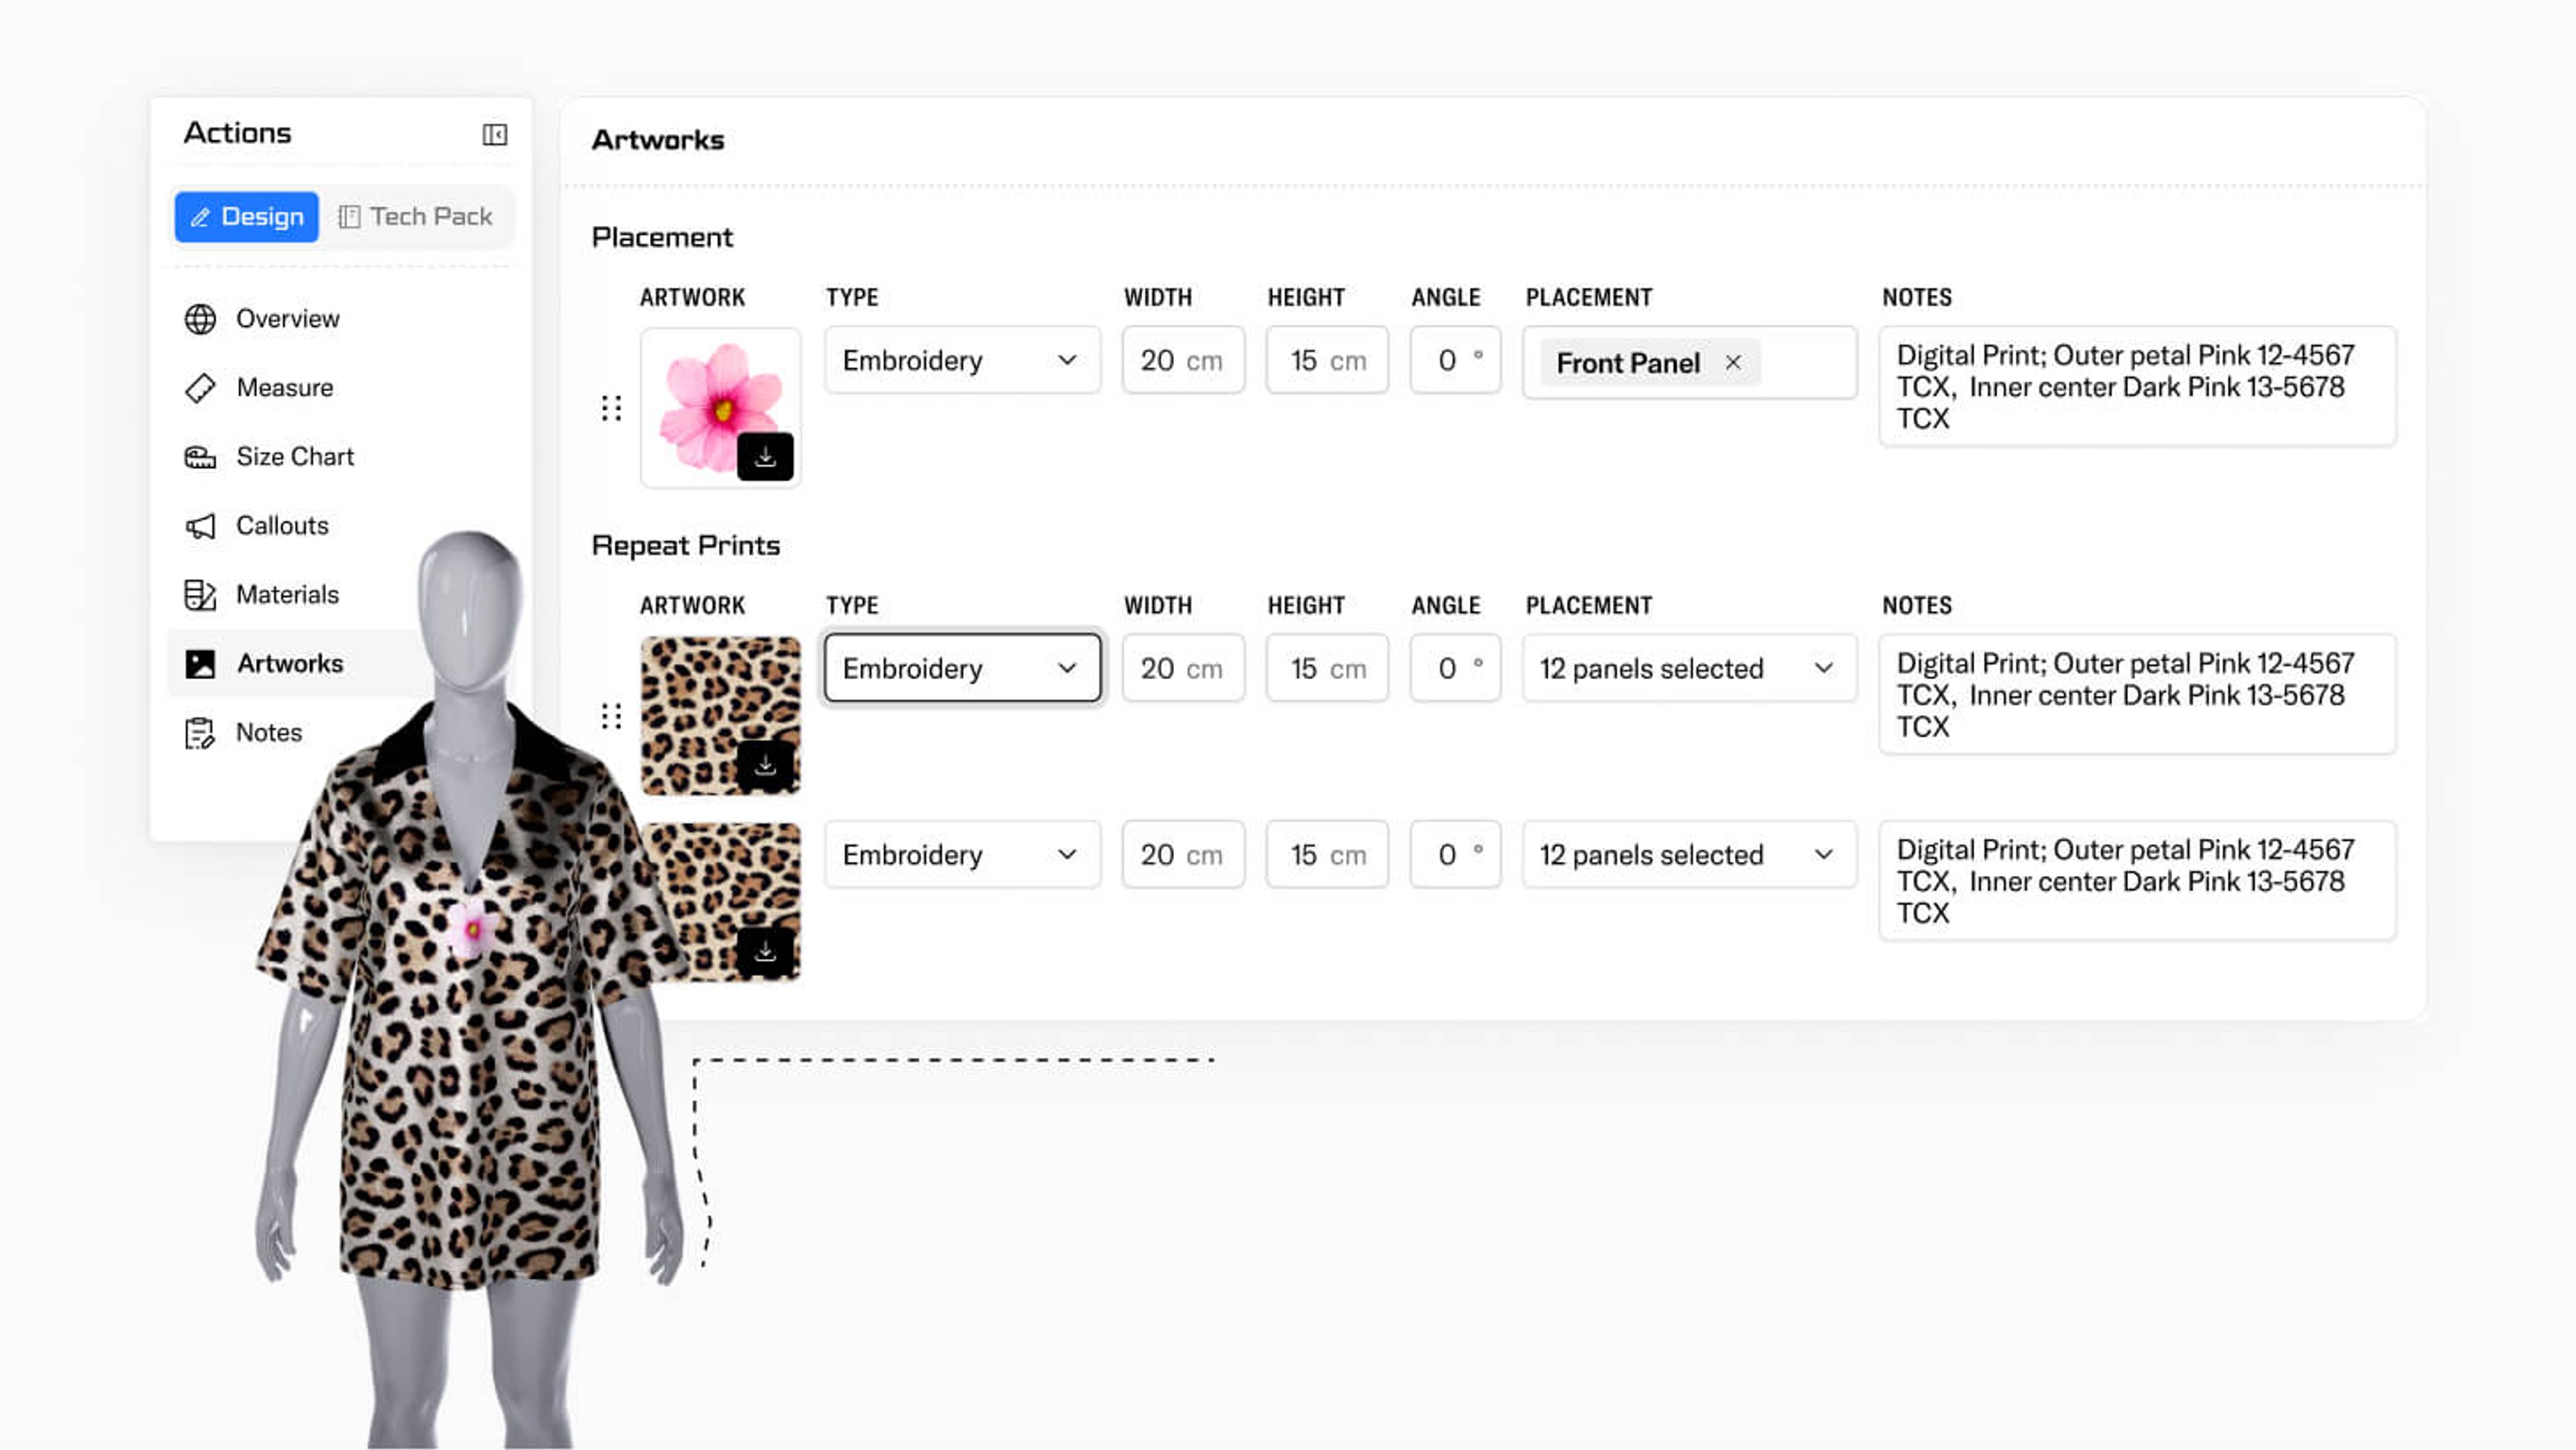Remove the Front Panel placement tag
Image resolution: width=2576 pixels, height=1450 pixels.
point(1733,363)
